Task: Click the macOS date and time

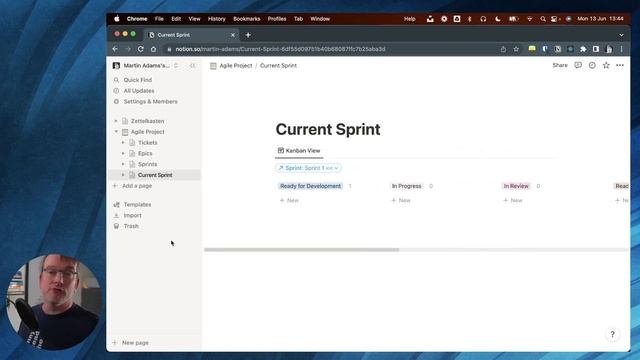Action: (600, 19)
